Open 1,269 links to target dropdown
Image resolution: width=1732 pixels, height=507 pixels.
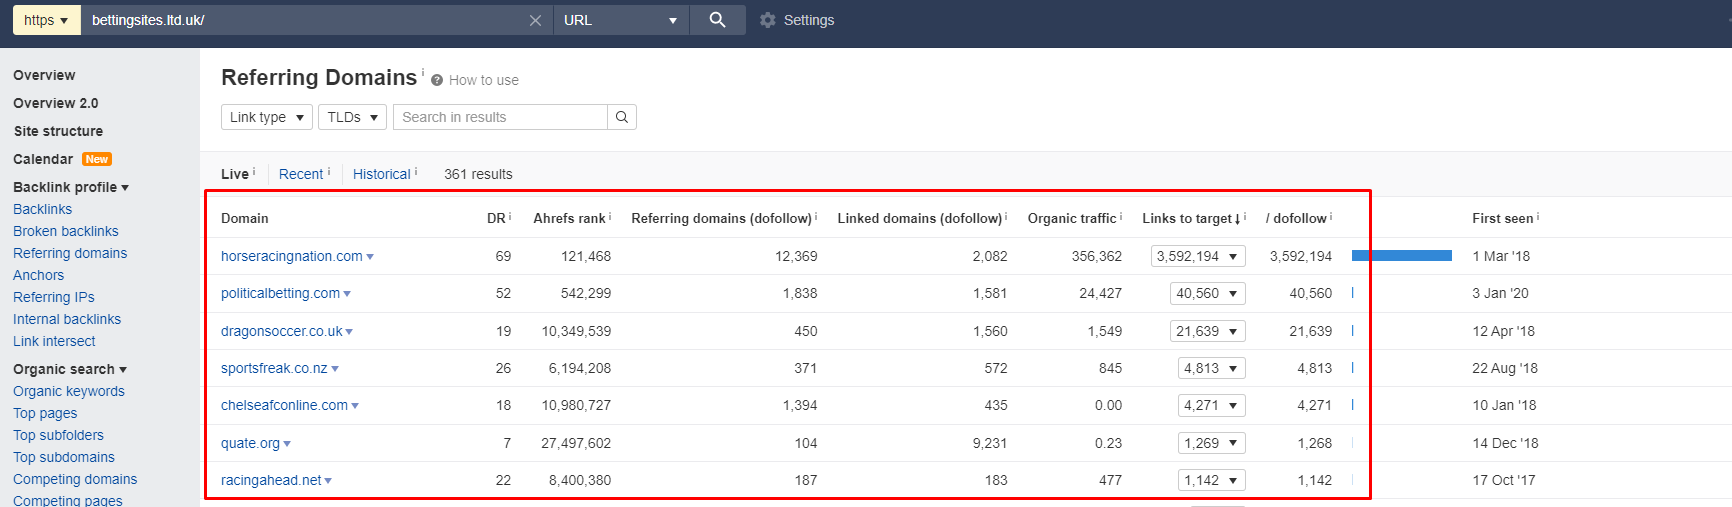[x=1212, y=443]
